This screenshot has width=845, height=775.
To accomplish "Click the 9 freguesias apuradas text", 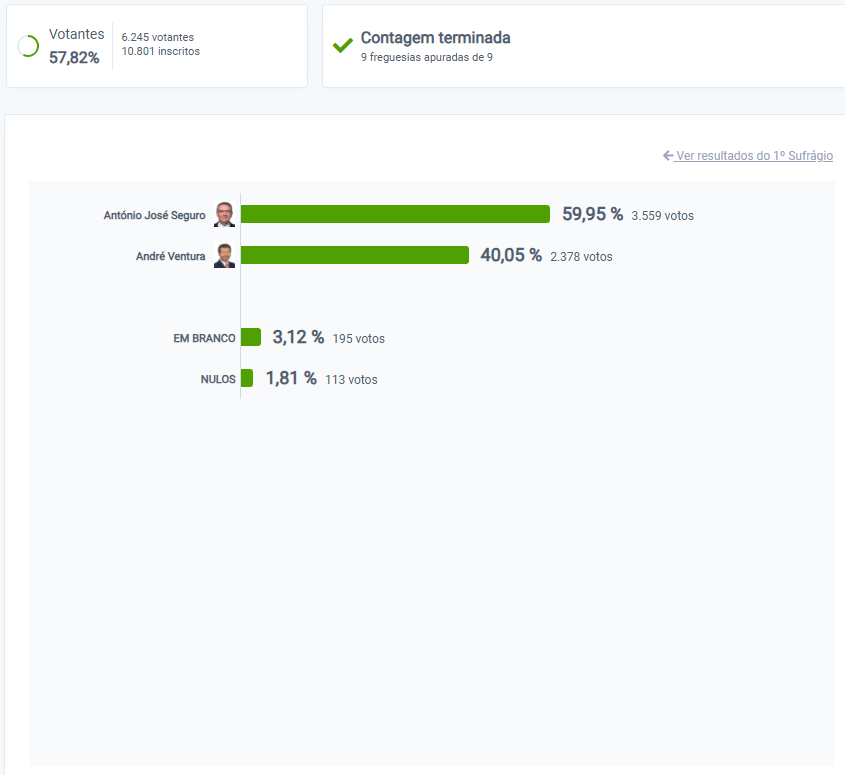I will click(x=427, y=57).
